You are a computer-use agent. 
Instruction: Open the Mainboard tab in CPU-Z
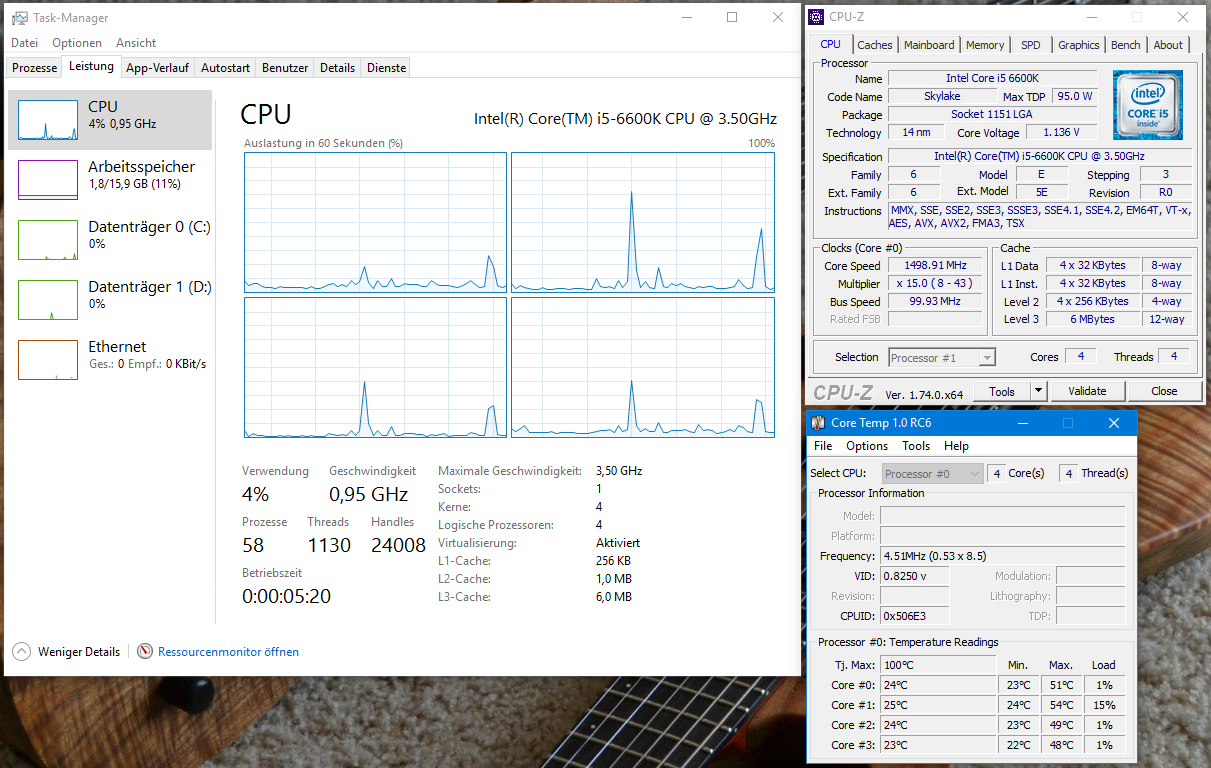coord(929,45)
